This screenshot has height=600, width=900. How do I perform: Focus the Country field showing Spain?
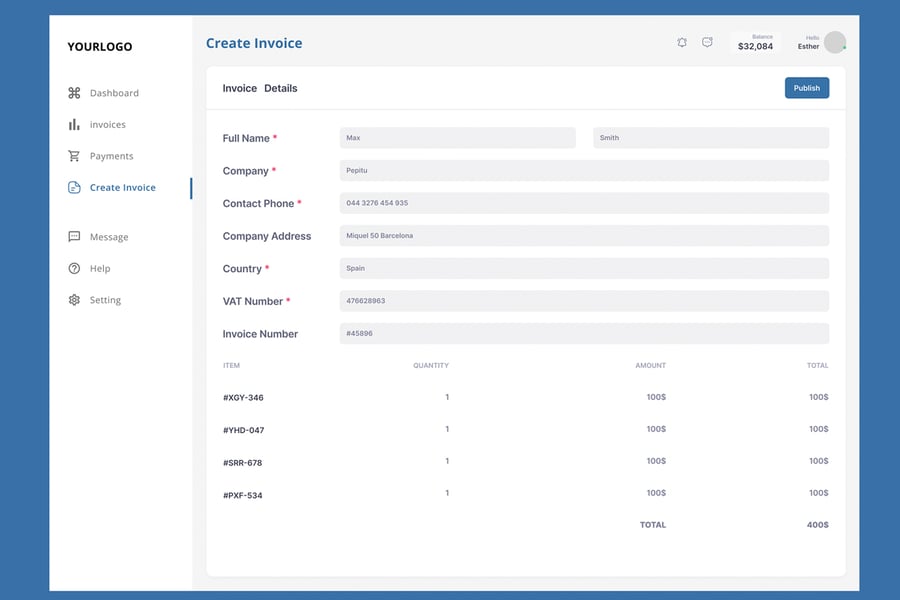[x=584, y=269]
